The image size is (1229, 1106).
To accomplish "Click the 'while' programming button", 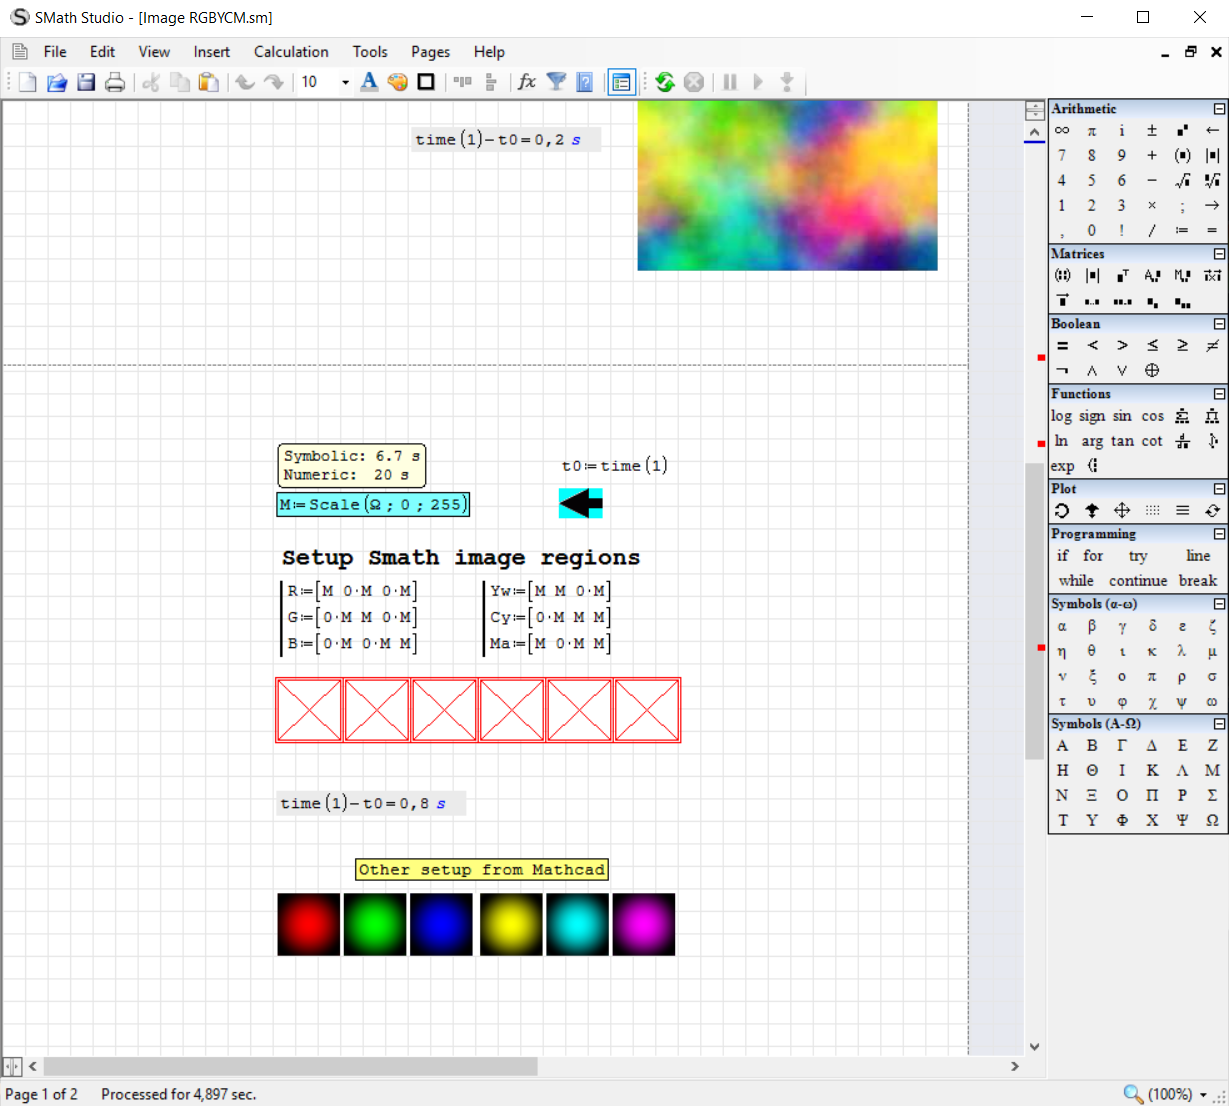I will 1076,581.
